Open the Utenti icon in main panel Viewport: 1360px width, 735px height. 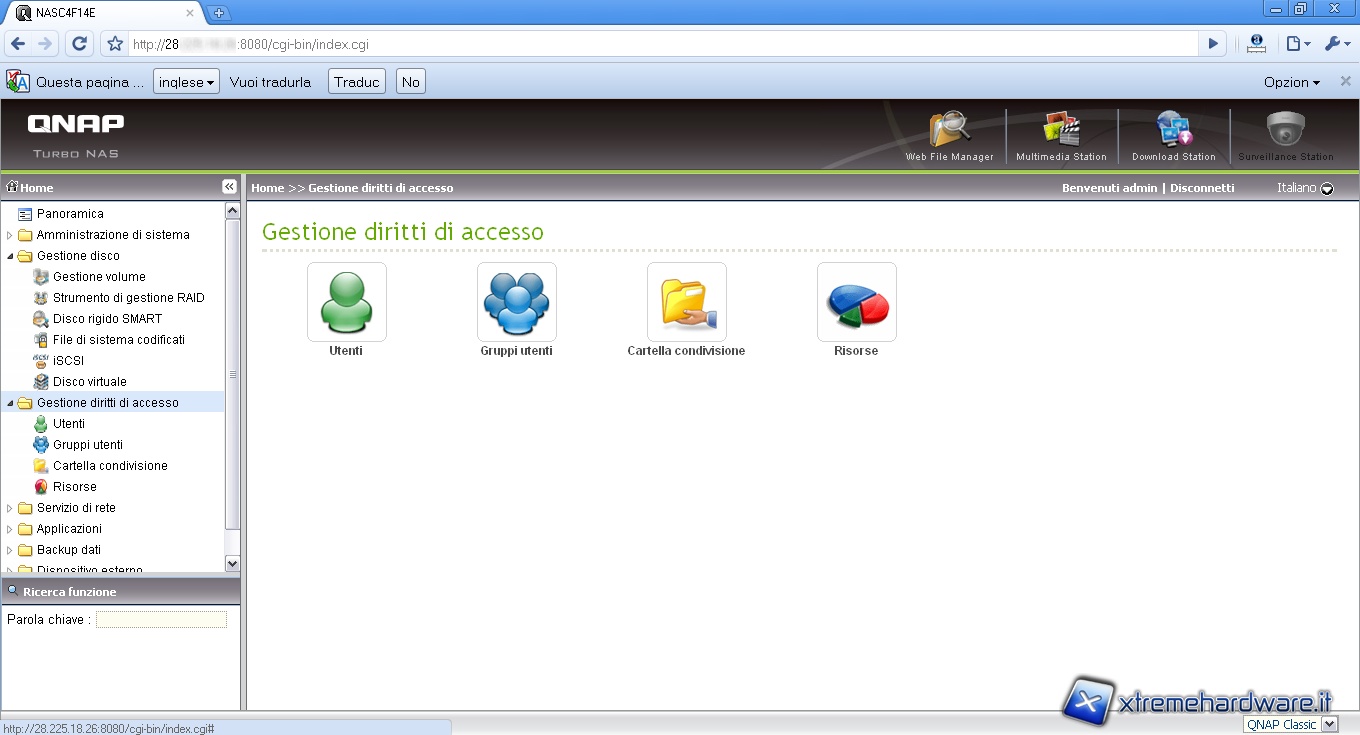click(346, 302)
